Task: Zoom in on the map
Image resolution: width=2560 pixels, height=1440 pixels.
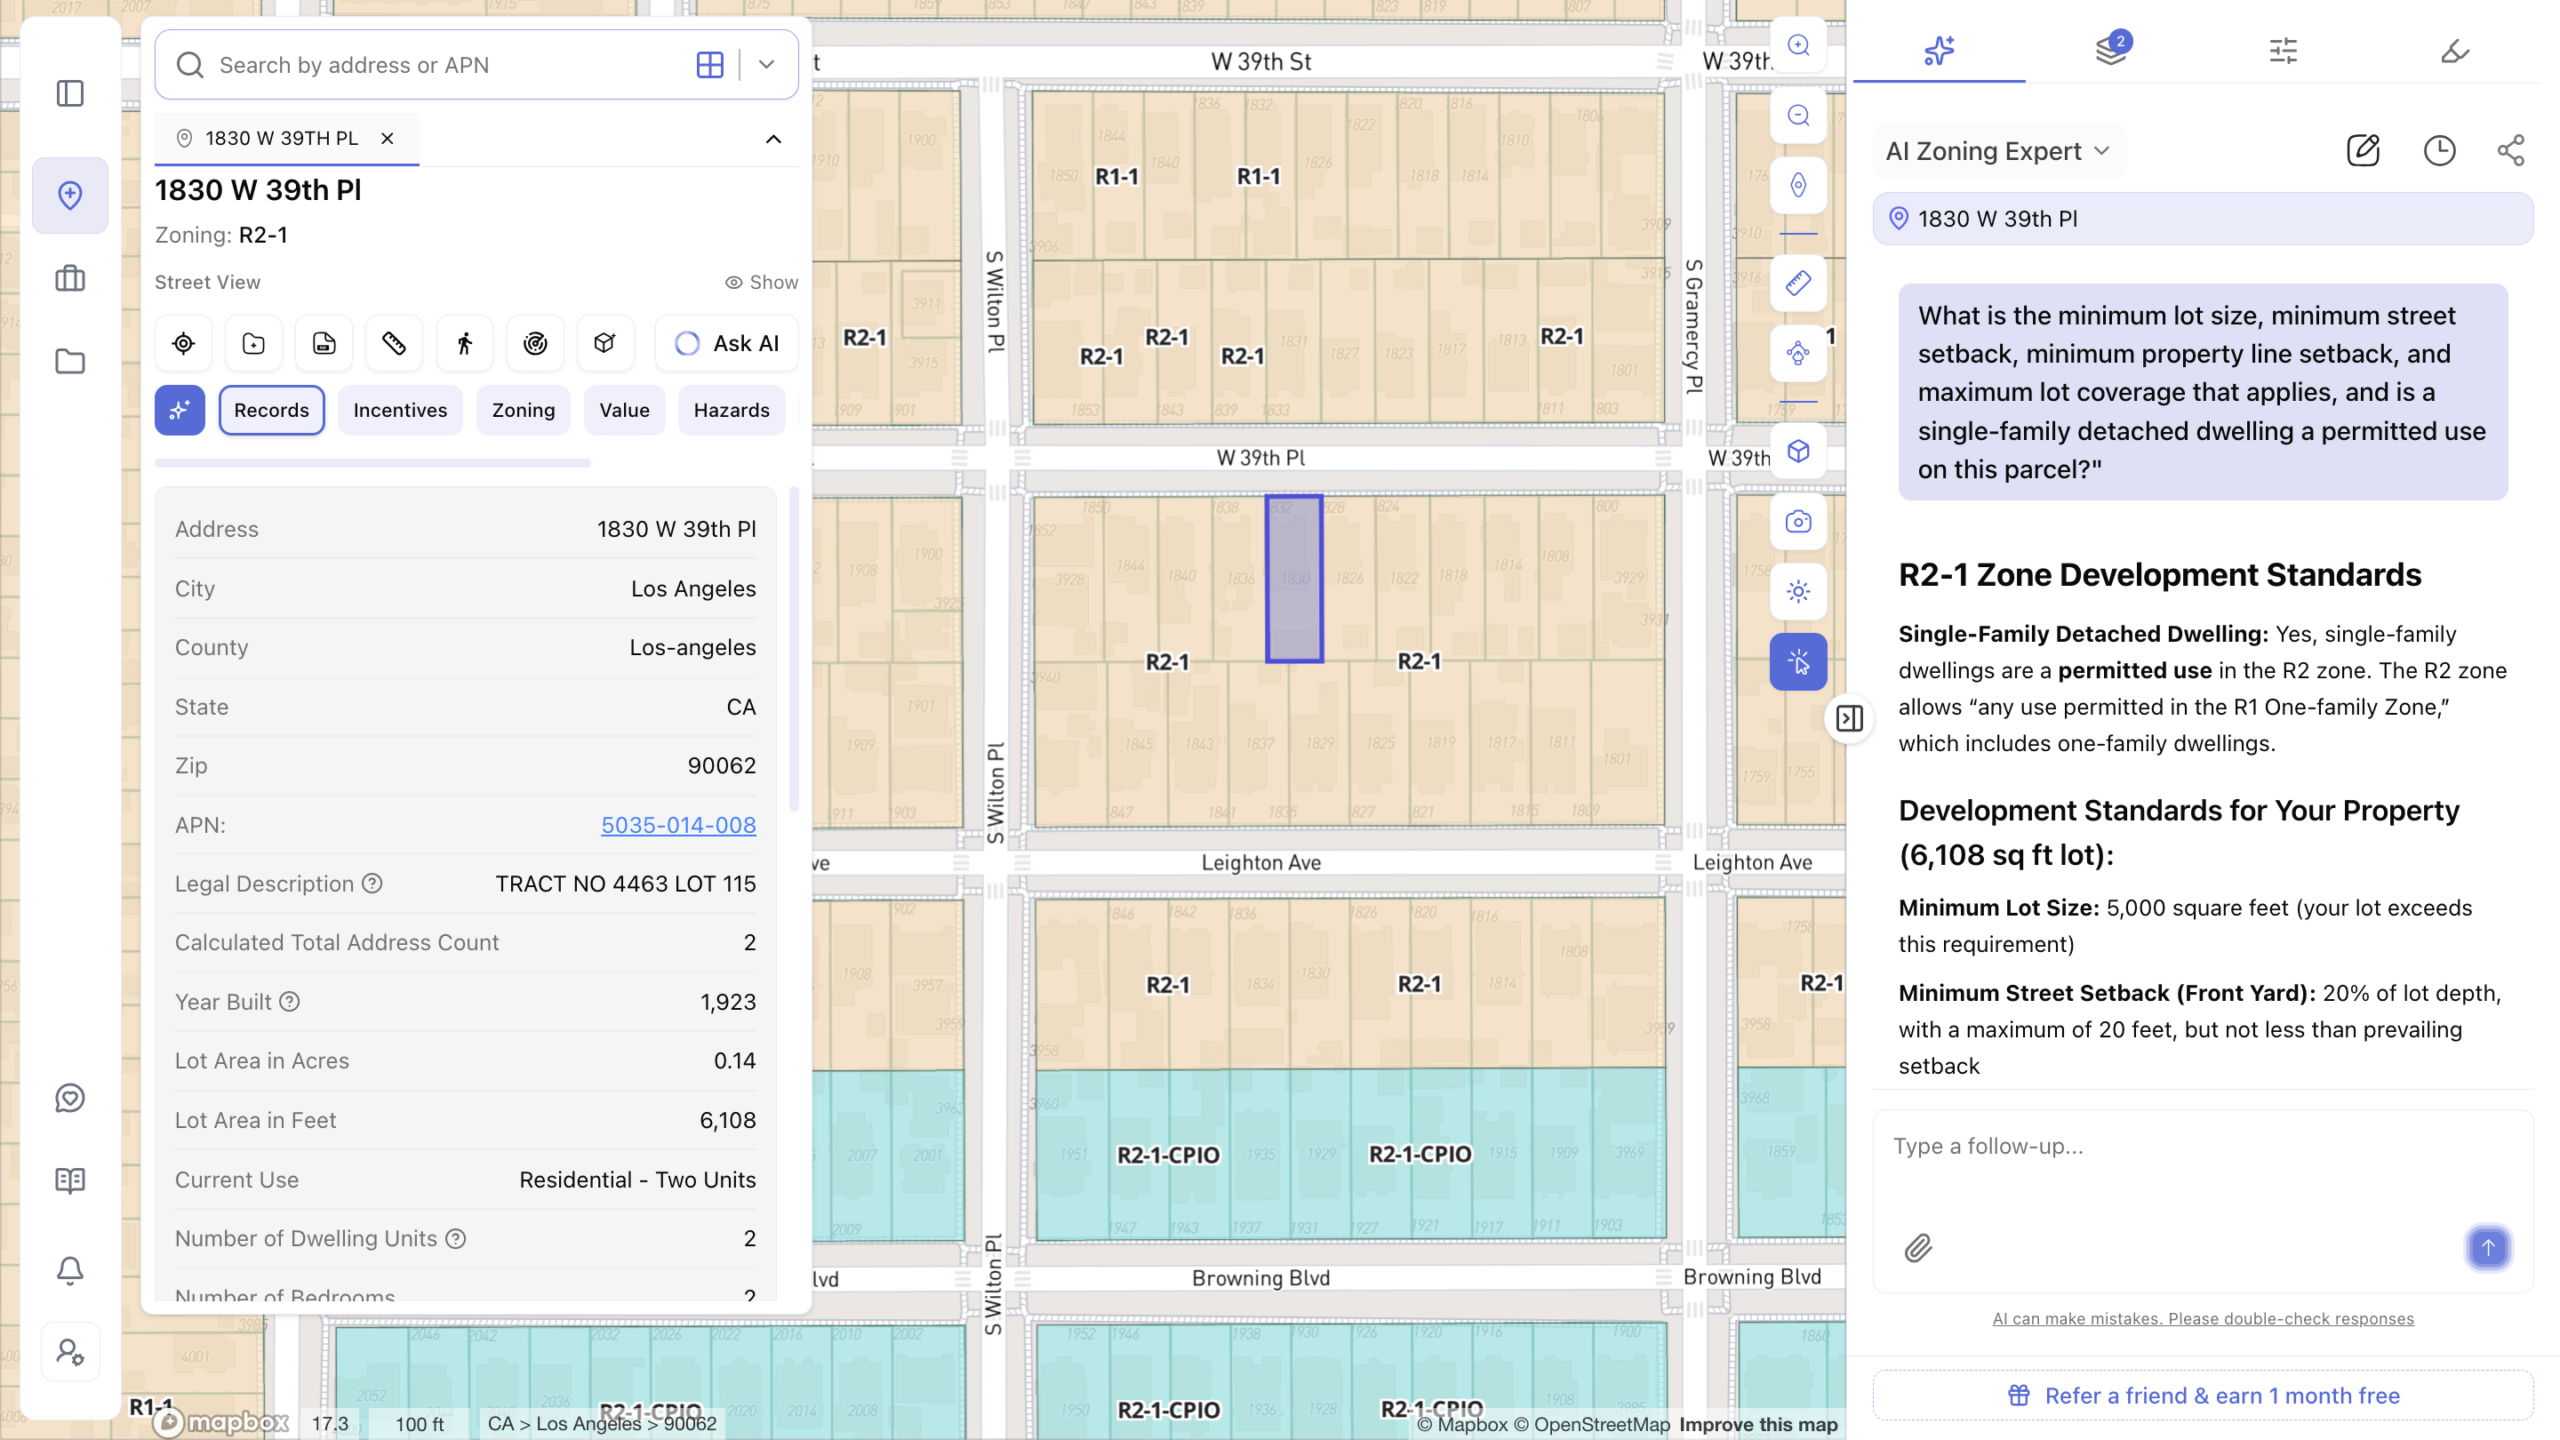Action: 1798,45
